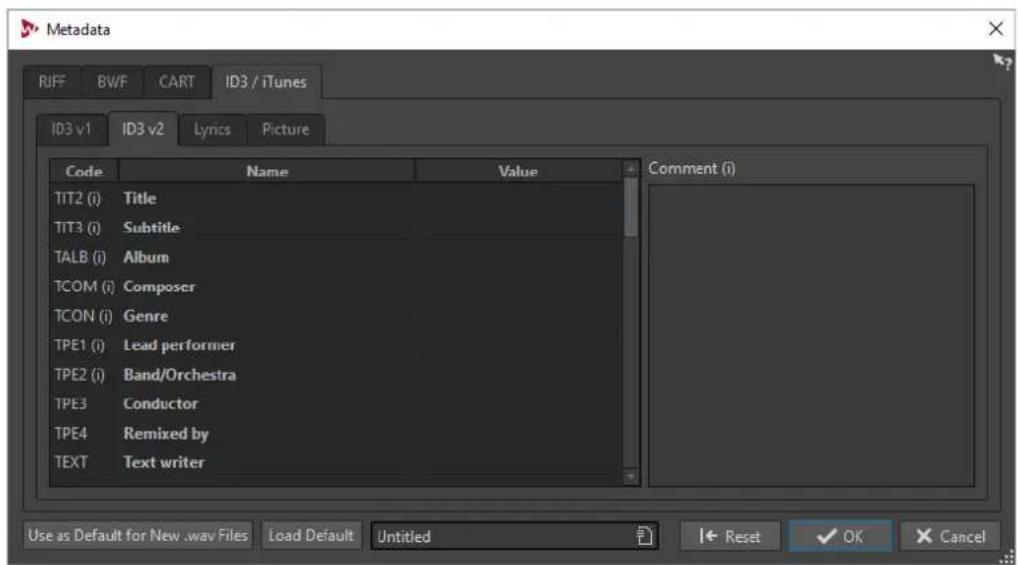Open the CART tab
This screenshot has width=1018, height=565.
[177, 82]
